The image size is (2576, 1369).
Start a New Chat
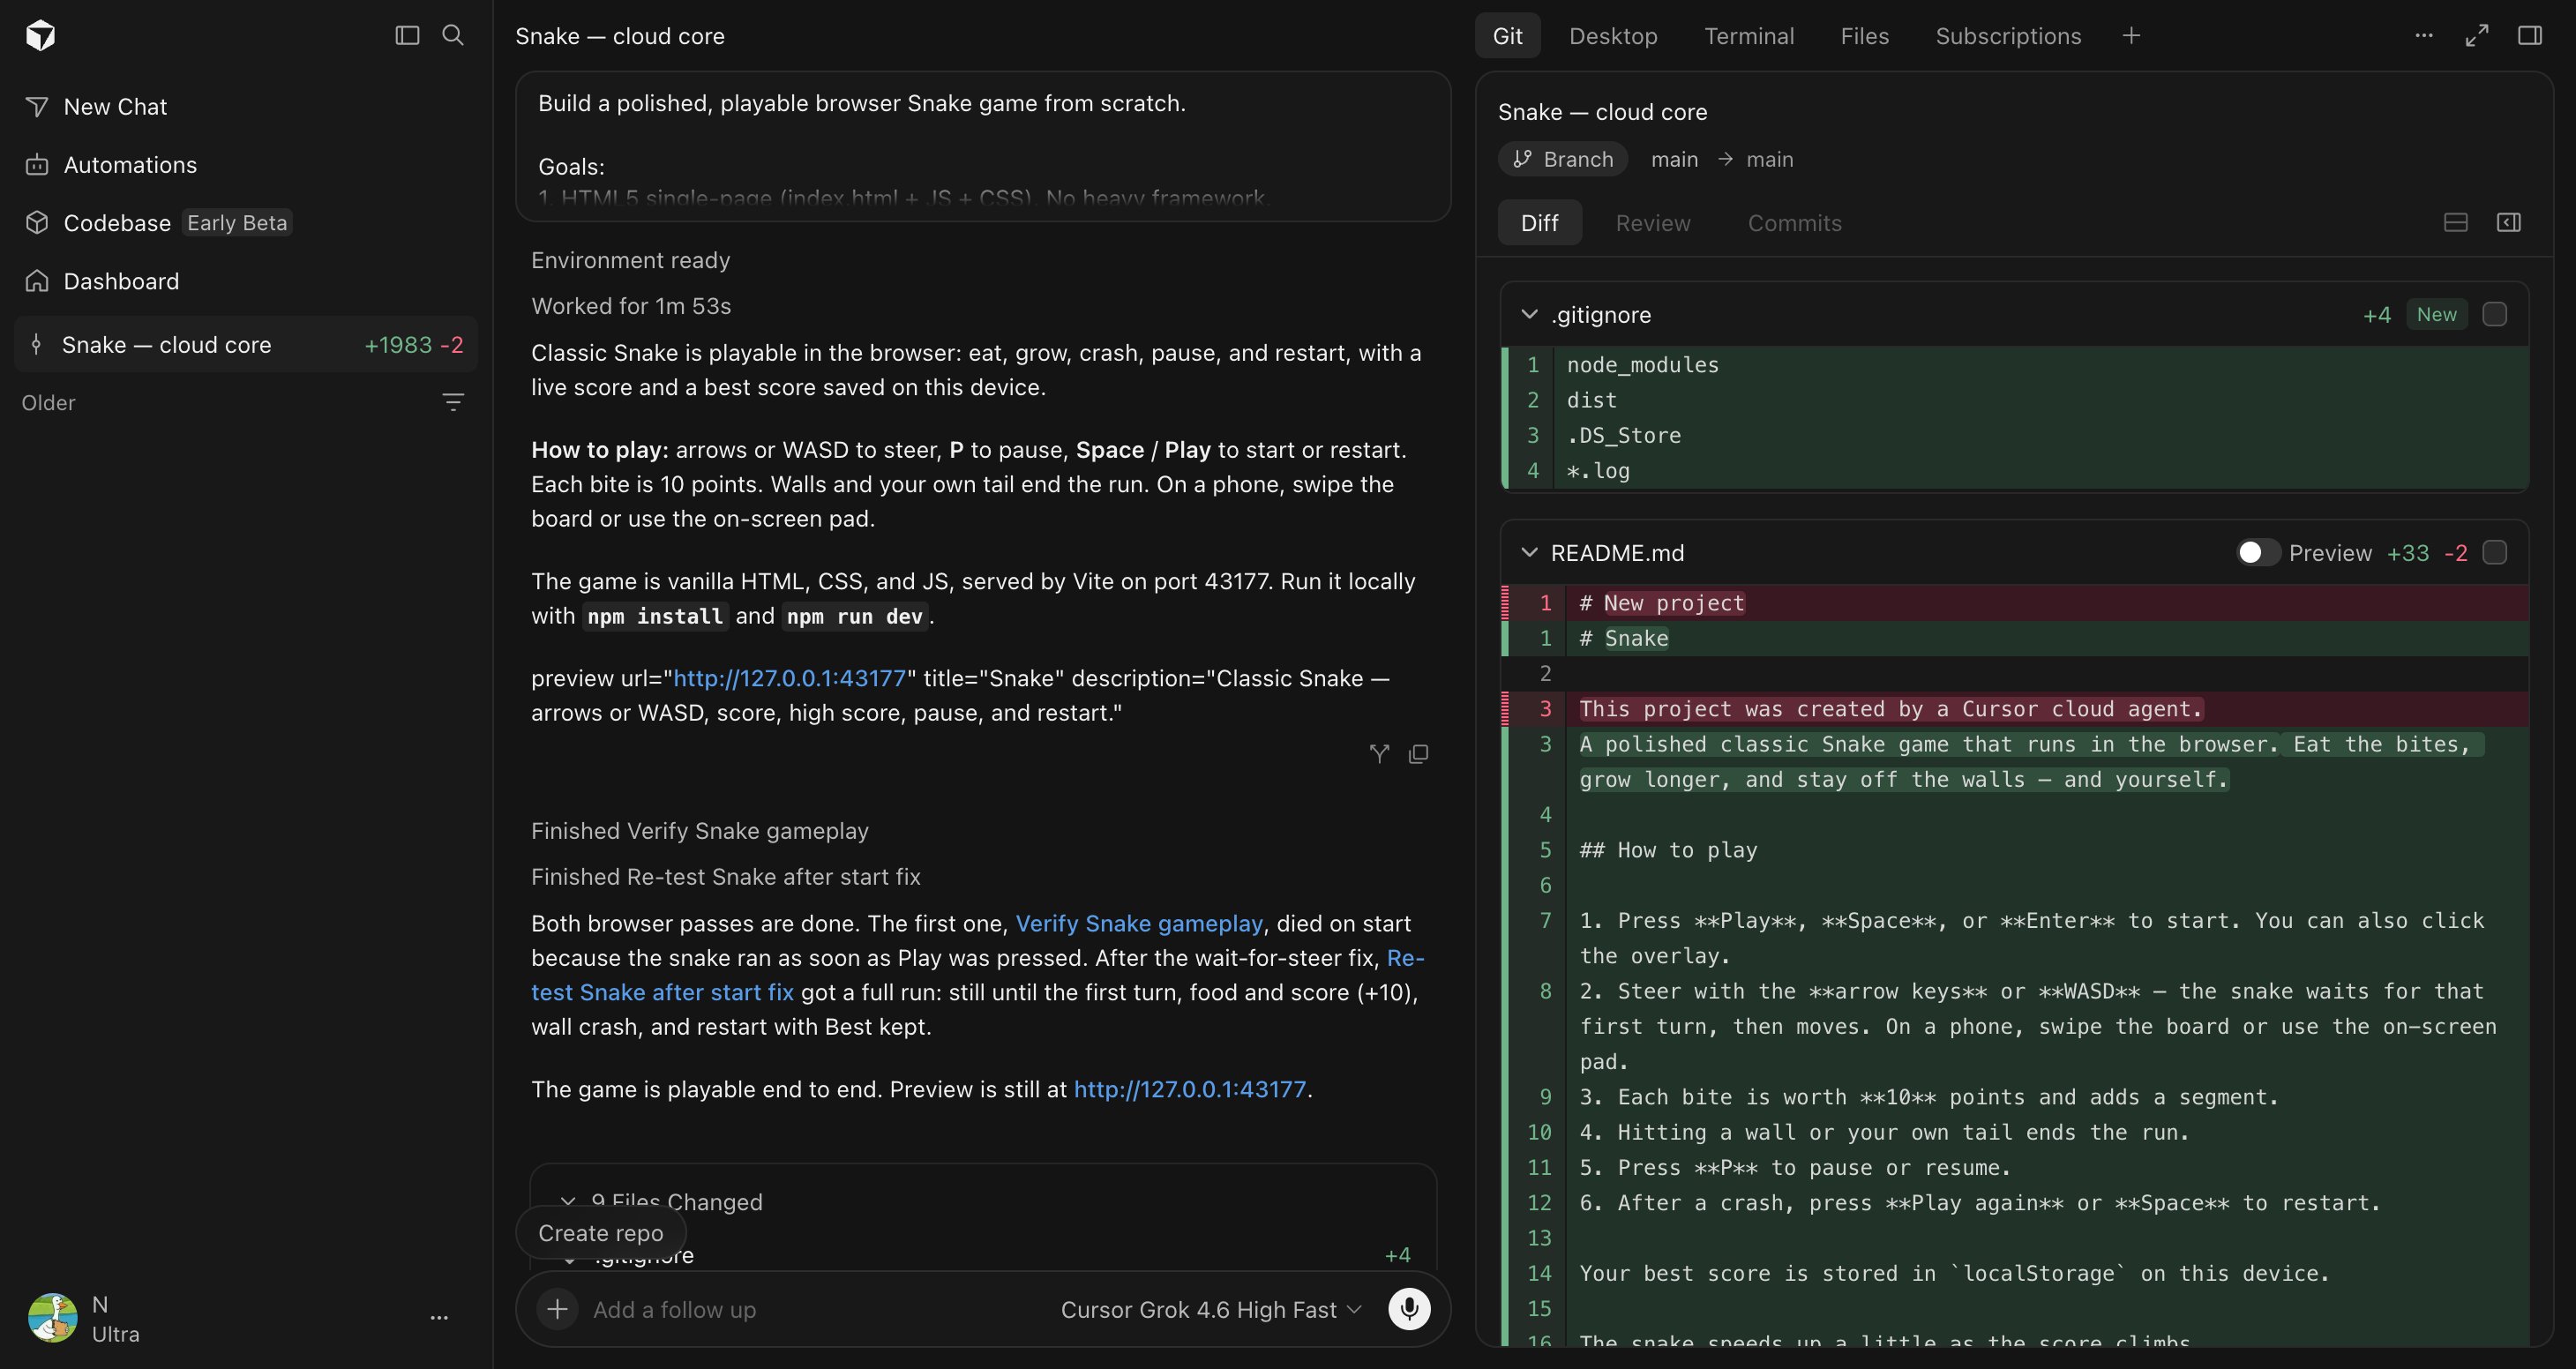pos(246,107)
